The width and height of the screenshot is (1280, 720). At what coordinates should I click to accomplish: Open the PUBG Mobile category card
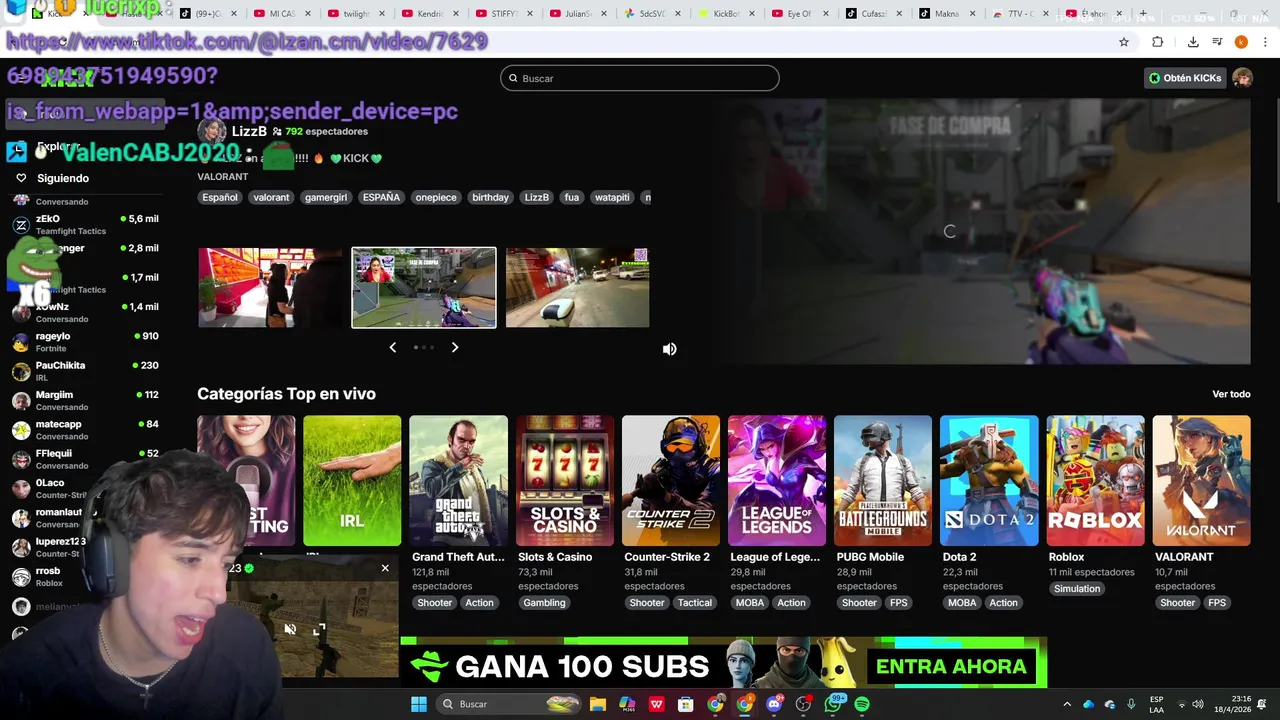pos(883,481)
